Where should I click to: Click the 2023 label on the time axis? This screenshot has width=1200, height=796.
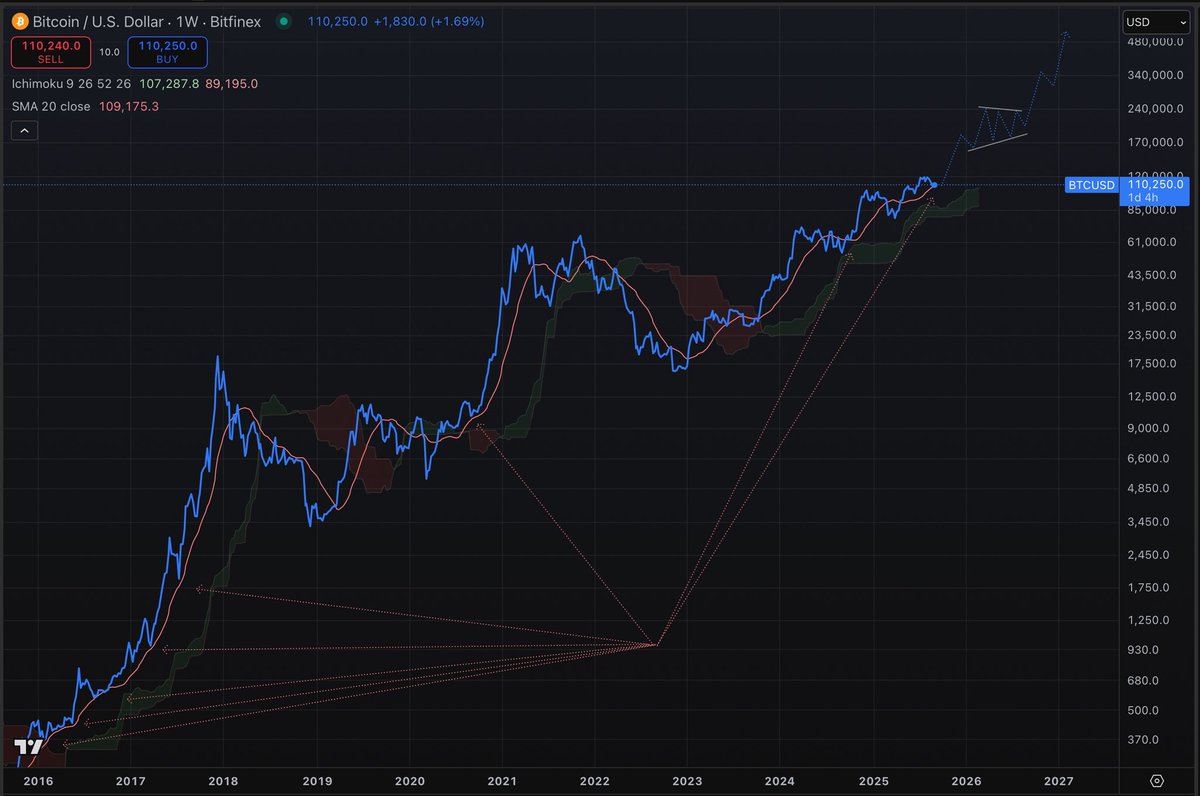coord(687,780)
